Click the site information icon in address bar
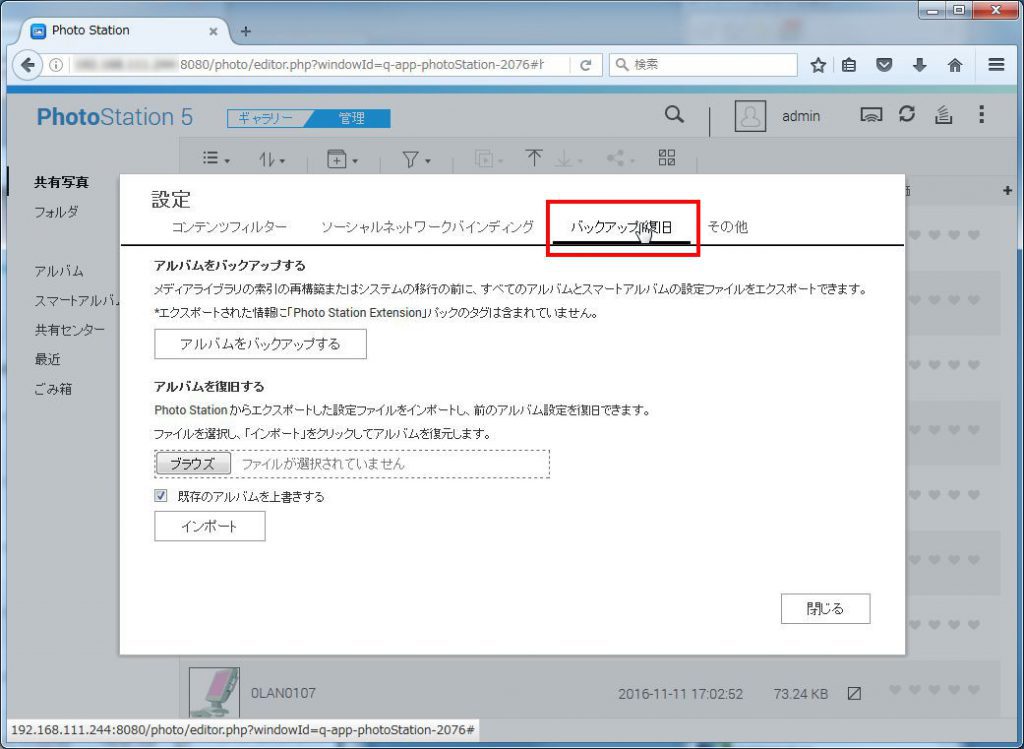 click(56, 65)
